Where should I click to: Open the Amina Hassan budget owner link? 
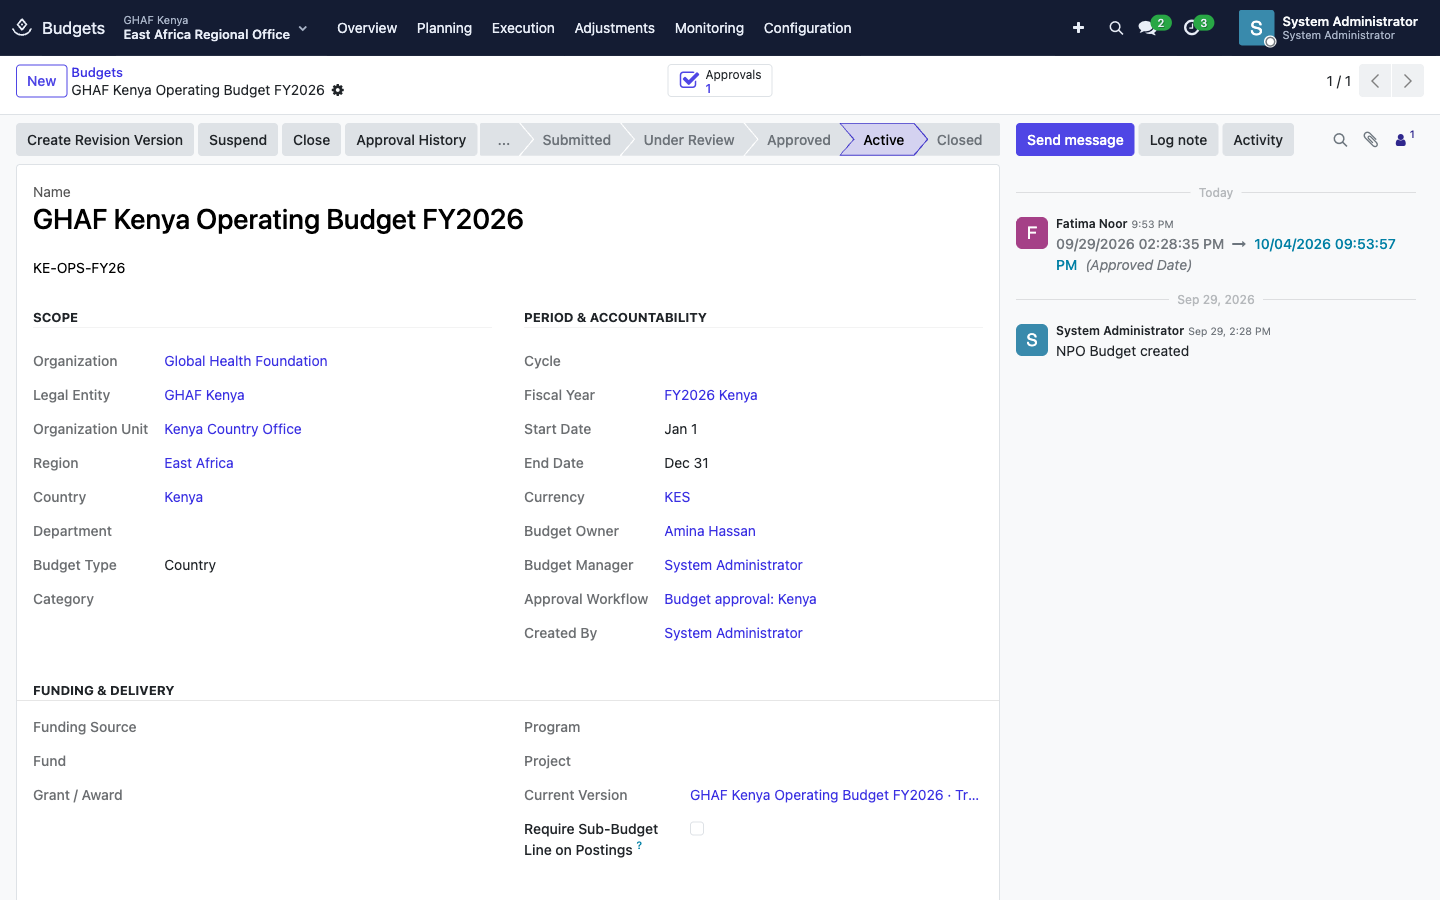pyautogui.click(x=710, y=531)
